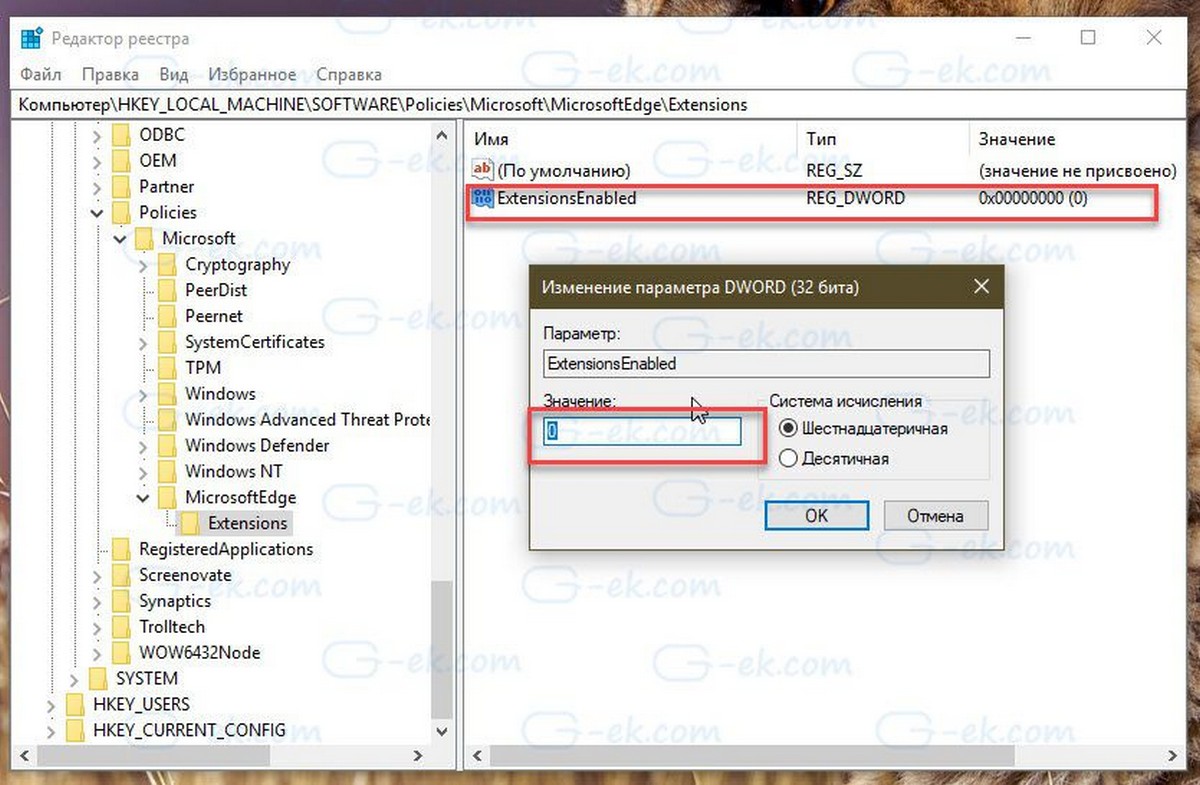This screenshot has height=785, width=1200.
Task: Confirm the DWORD dialog with OK
Action: tap(816, 516)
